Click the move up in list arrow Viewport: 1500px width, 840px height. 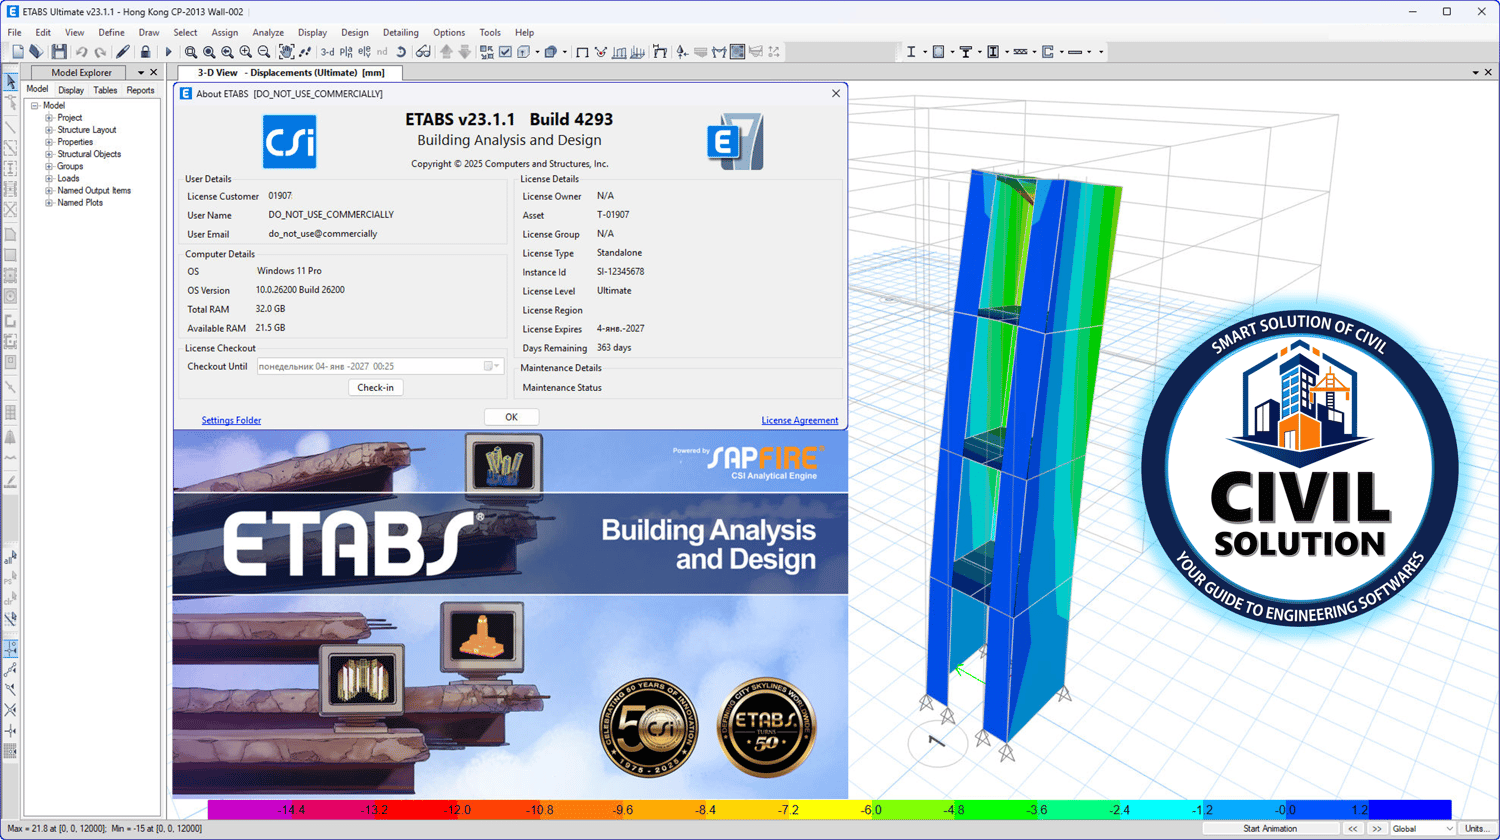tap(446, 52)
